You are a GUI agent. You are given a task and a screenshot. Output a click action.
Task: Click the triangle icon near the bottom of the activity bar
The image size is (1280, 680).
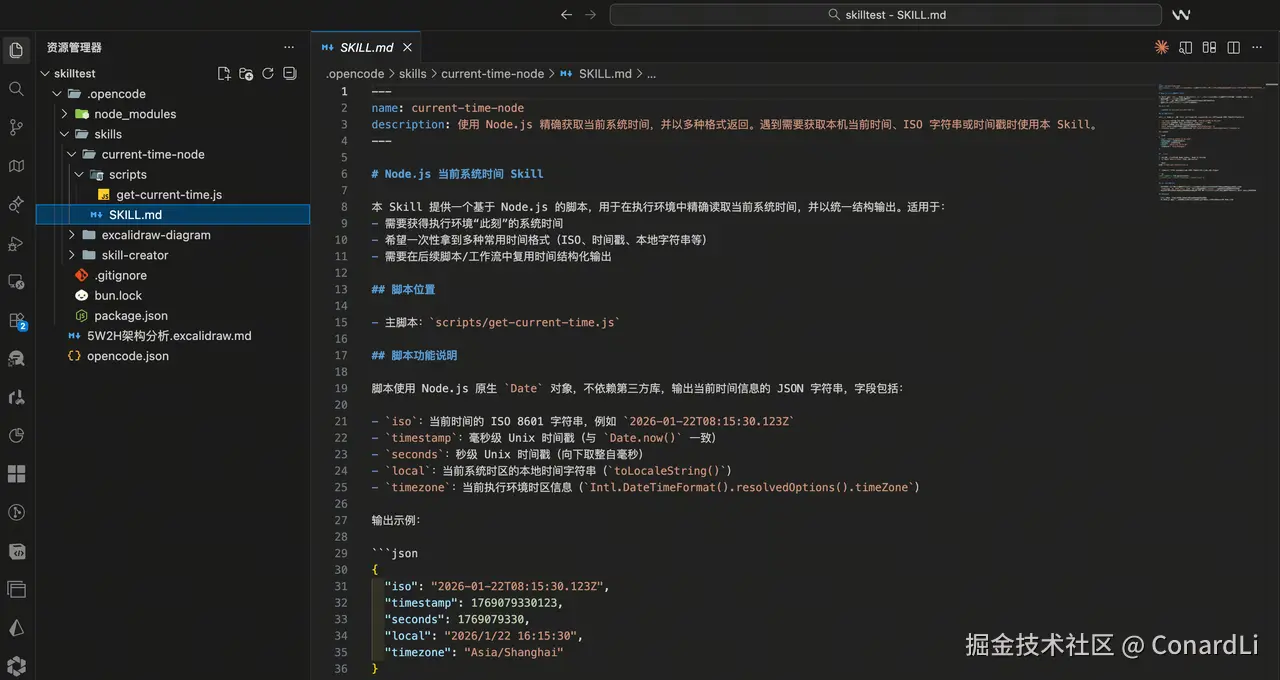[x=16, y=628]
